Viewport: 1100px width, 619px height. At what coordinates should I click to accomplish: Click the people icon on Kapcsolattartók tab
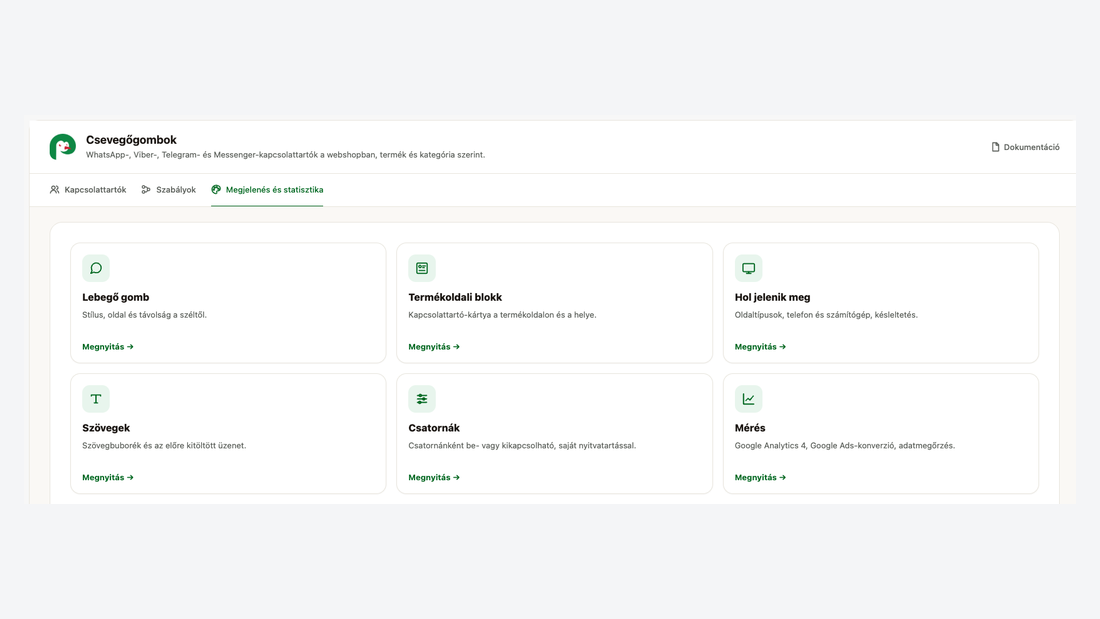(x=55, y=189)
